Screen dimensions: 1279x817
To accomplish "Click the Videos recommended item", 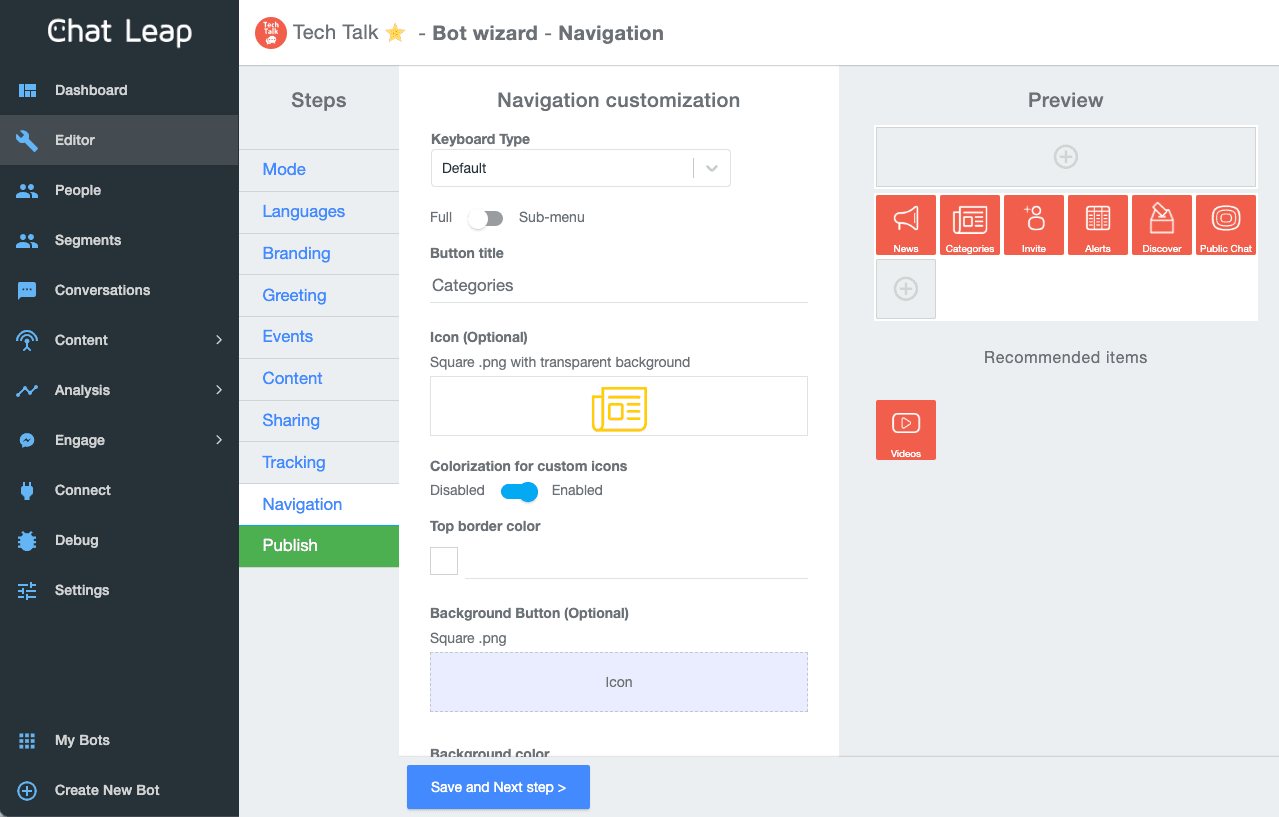I will pyautogui.click(x=905, y=429).
